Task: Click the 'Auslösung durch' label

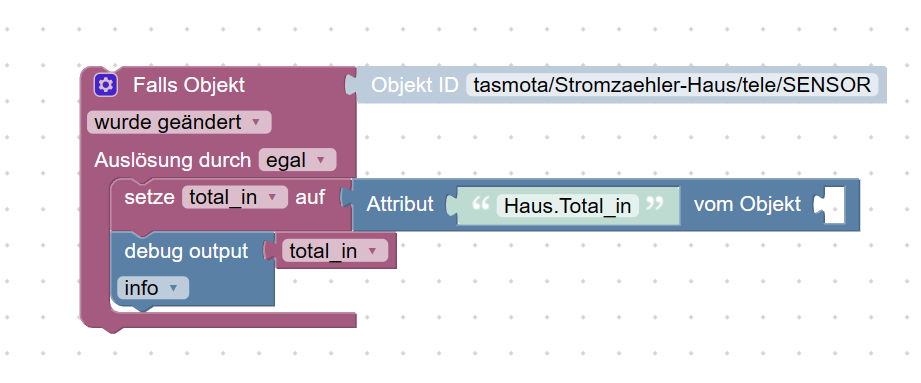Action: pos(173,160)
